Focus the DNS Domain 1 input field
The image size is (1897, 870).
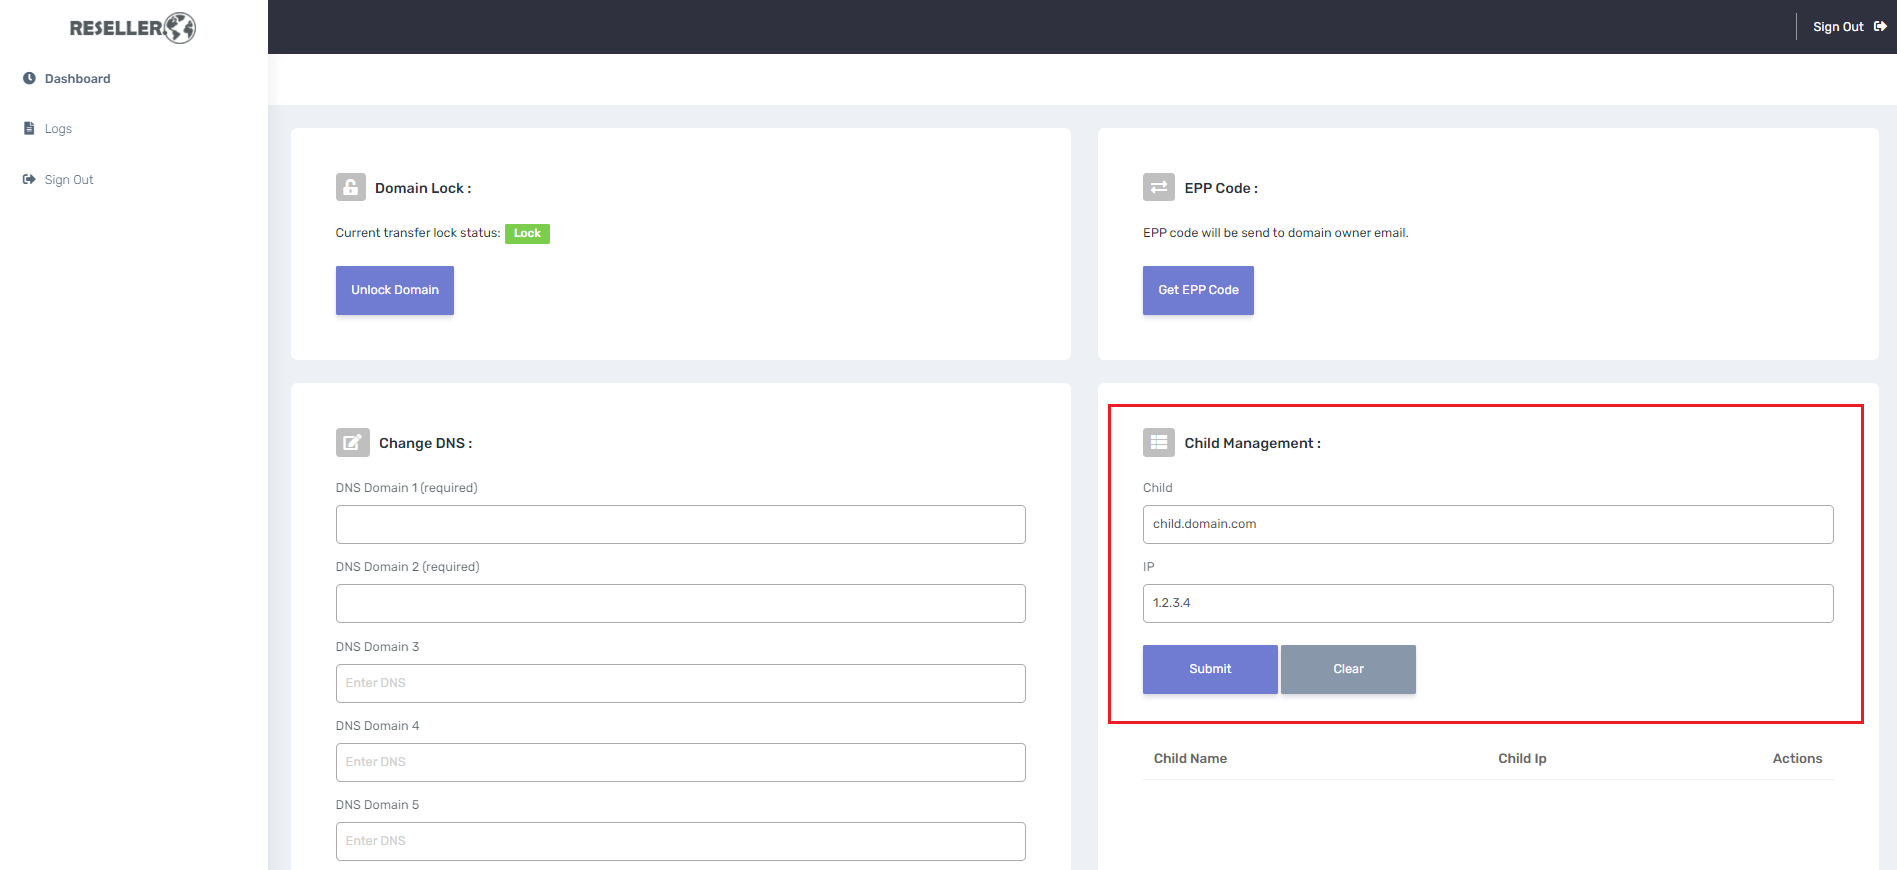pyautogui.click(x=680, y=525)
